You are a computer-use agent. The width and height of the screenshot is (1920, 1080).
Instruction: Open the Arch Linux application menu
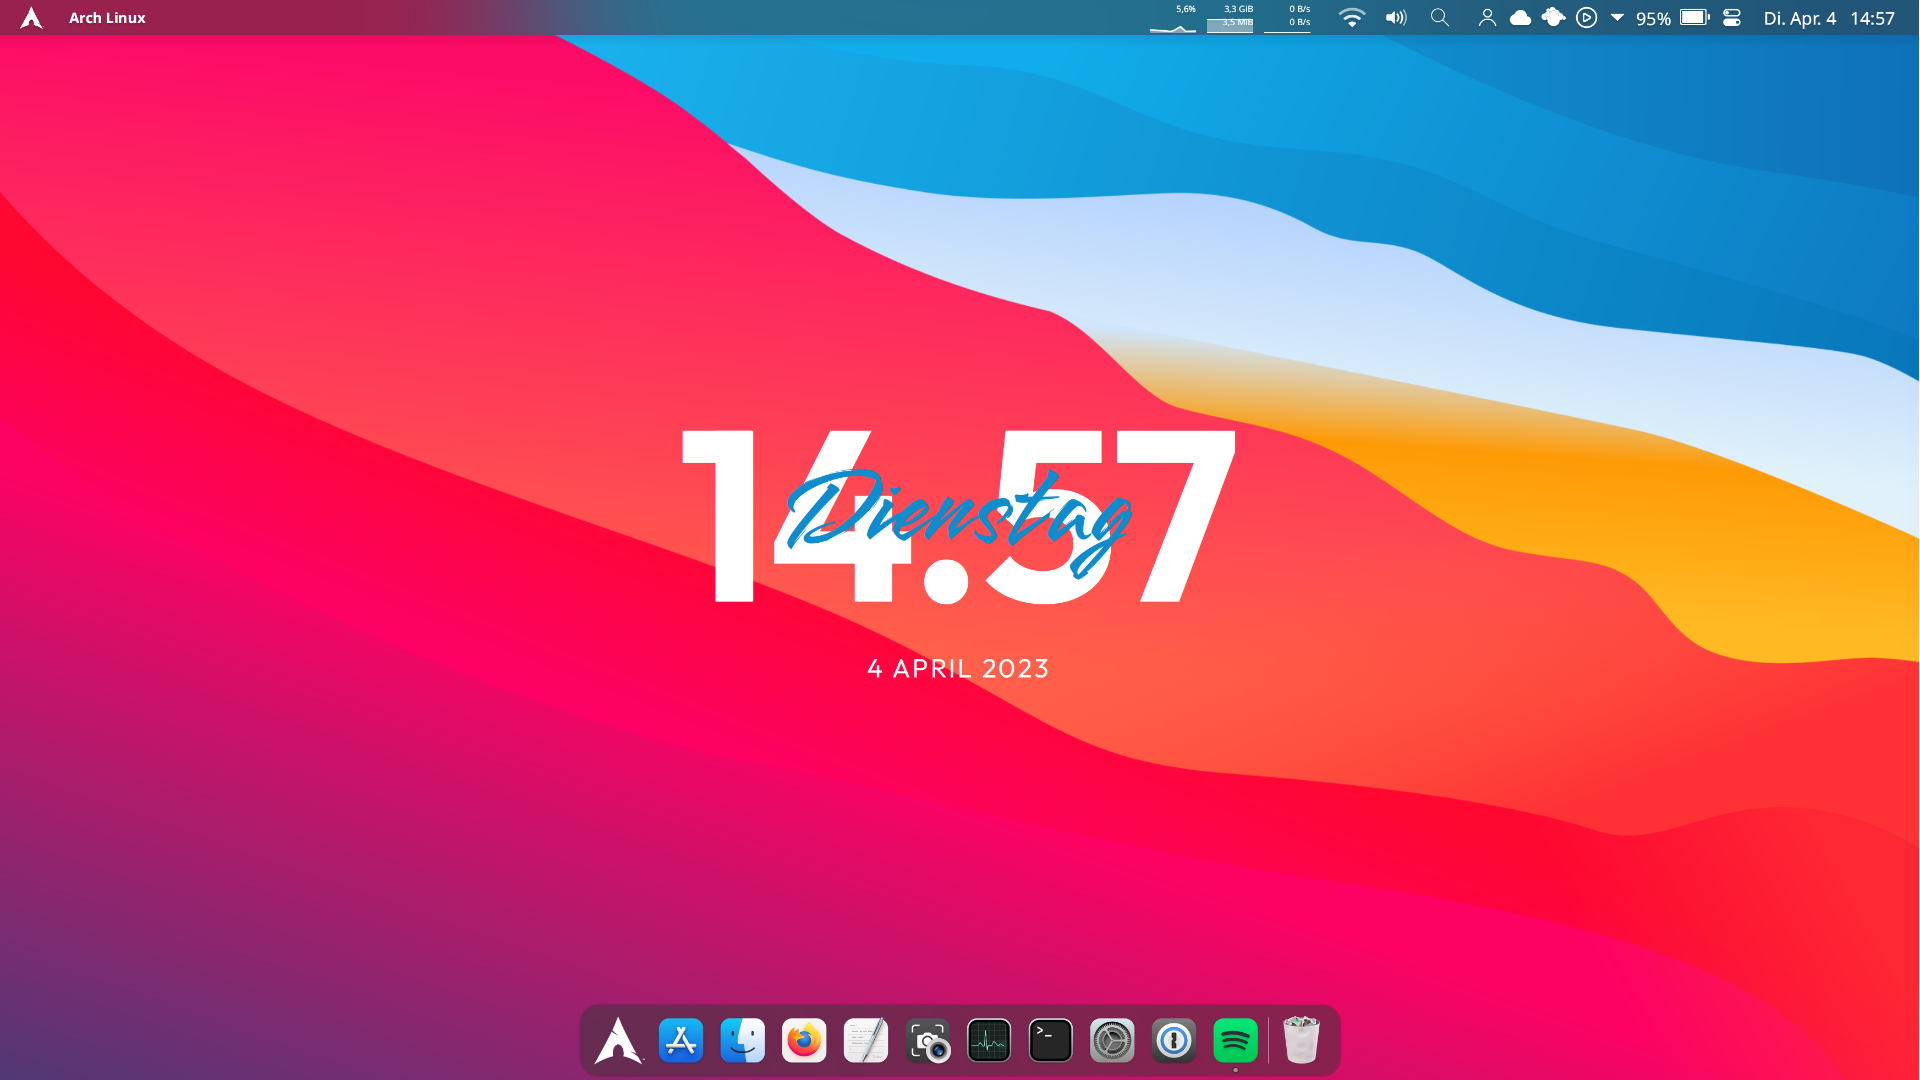tap(107, 18)
